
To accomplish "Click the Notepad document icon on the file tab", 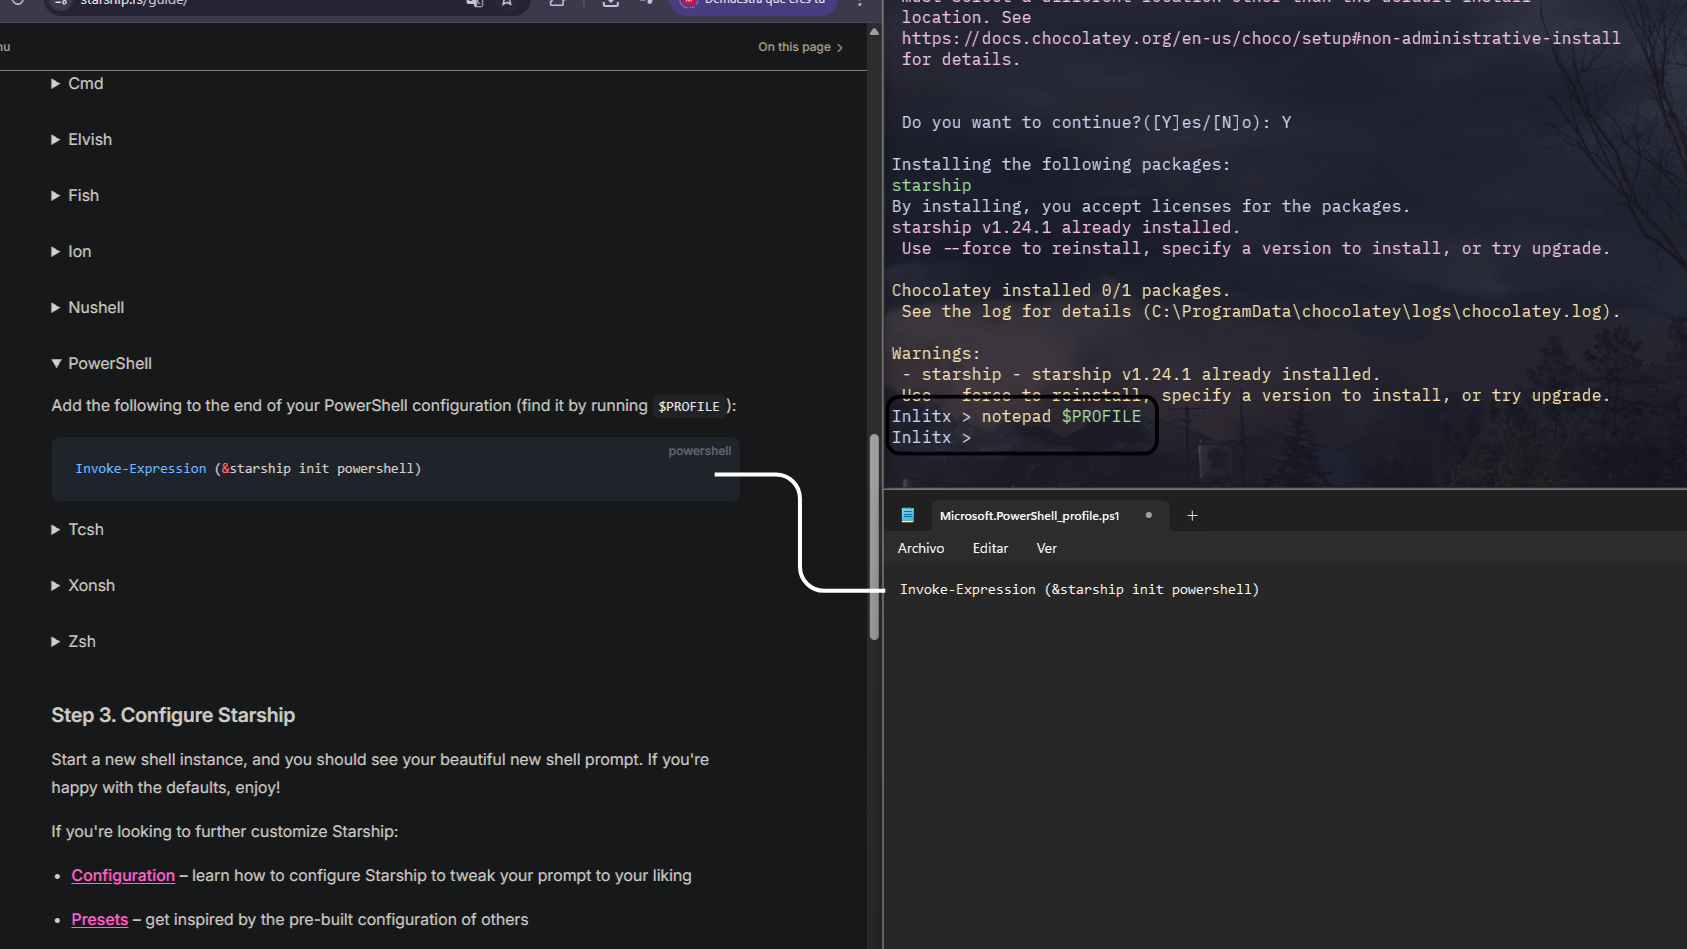I will [x=908, y=515].
